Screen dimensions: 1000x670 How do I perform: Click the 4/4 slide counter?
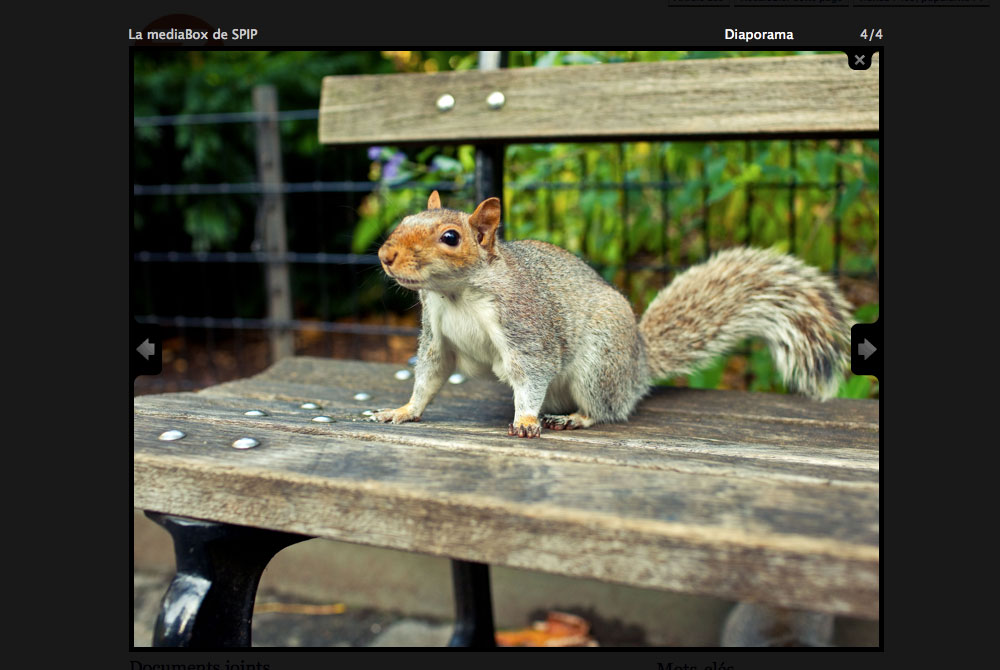pyautogui.click(x=871, y=35)
